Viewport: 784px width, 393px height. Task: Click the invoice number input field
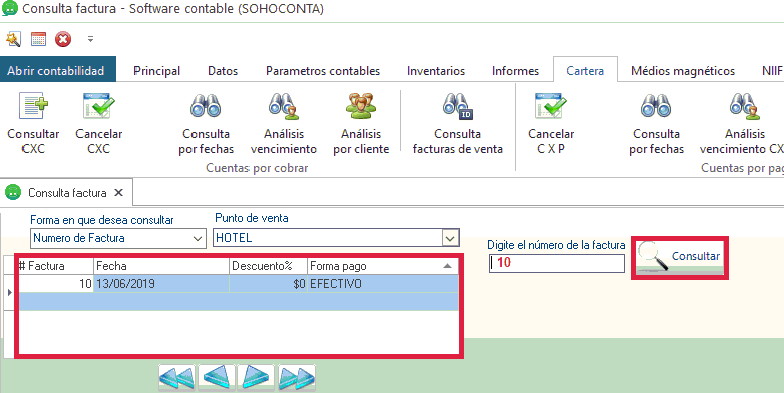(557, 263)
